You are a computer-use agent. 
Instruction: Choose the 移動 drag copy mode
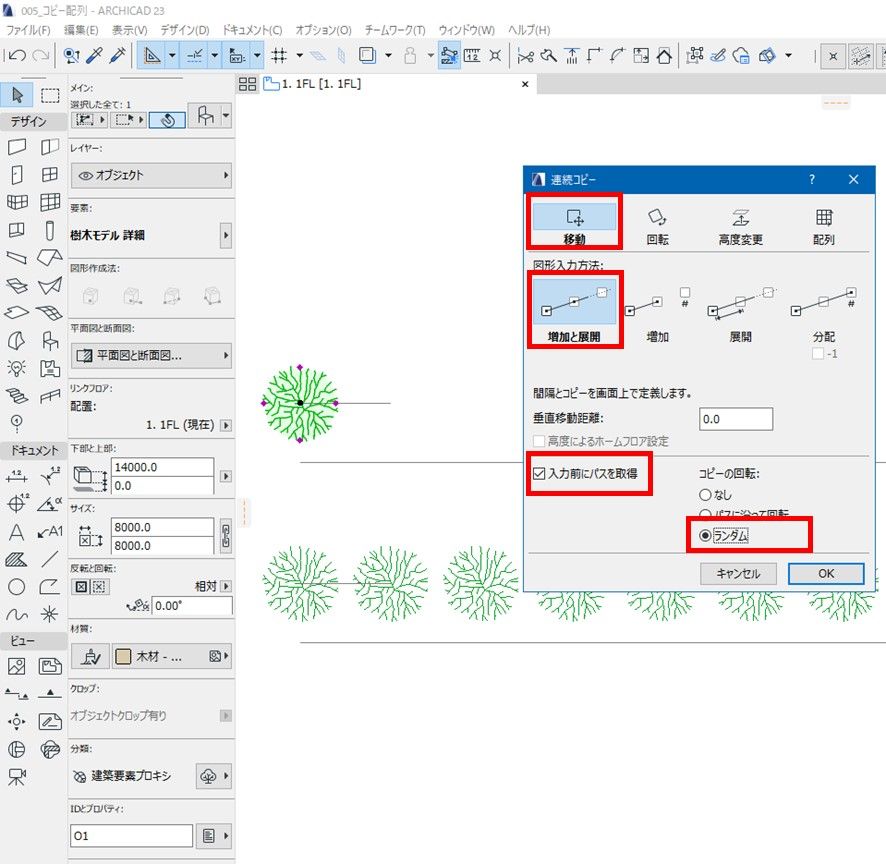tap(574, 224)
